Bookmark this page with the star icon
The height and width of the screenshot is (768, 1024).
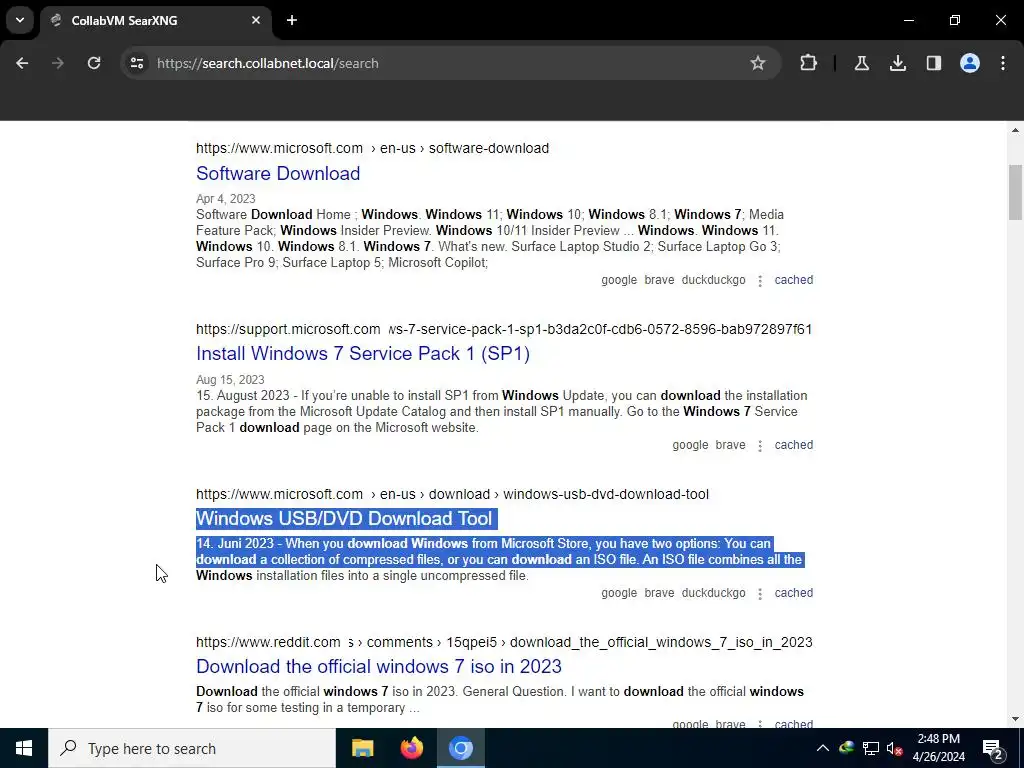pyautogui.click(x=758, y=63)
